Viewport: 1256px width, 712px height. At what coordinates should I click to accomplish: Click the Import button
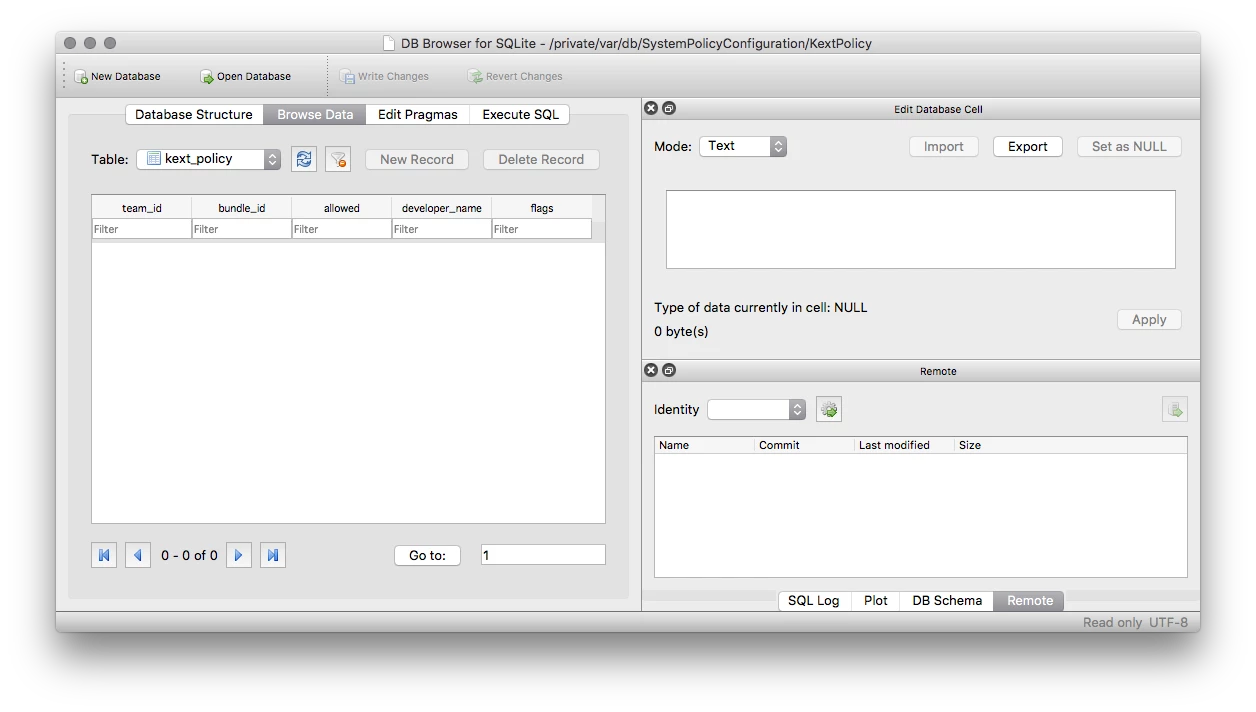944,146
